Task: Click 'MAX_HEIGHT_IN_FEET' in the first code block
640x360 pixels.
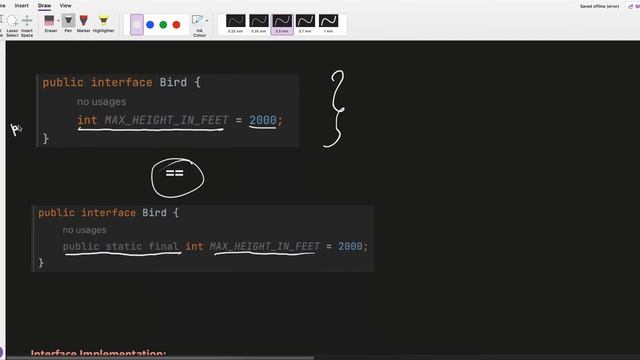Action: (x=166, y=120)
